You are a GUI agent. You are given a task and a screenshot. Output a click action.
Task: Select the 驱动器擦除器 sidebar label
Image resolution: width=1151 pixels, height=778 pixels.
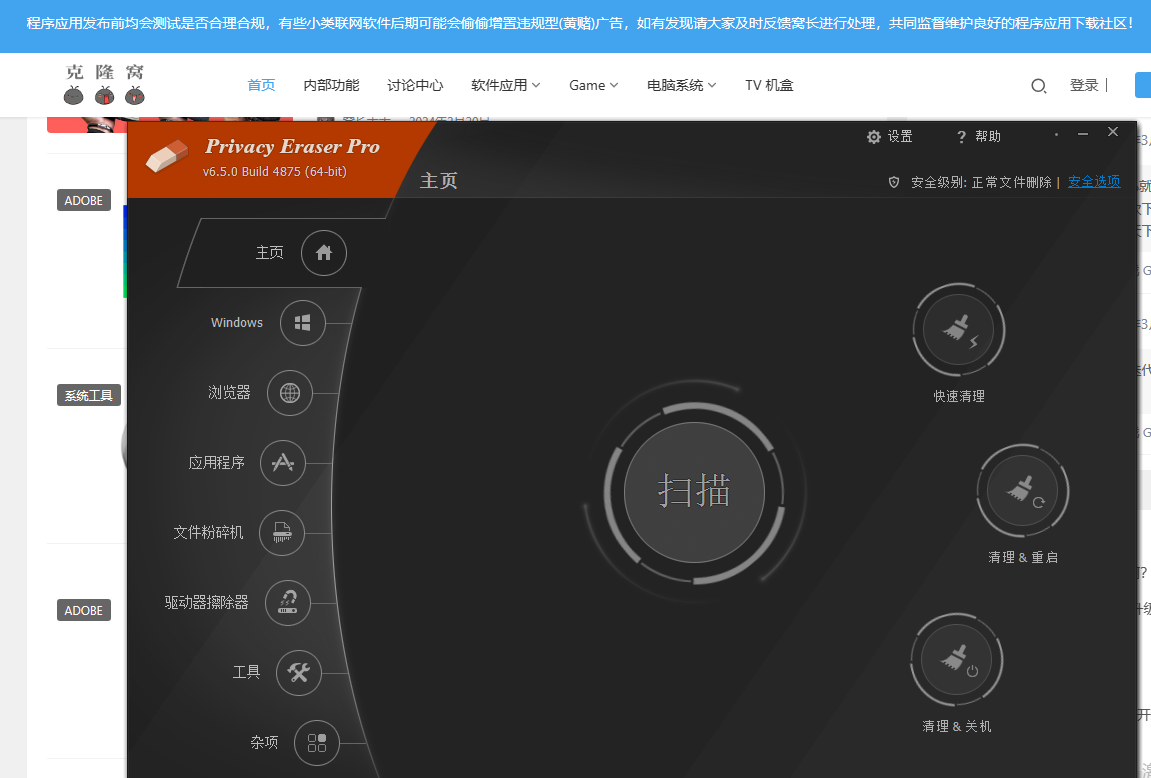(x=206, y=603)
